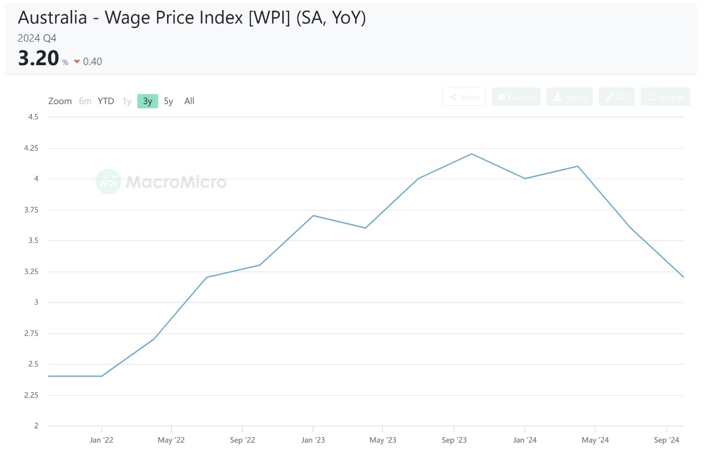Click the MacroMicro watermark logo
This screenshot has height=464, width=715.
click(x=162, y=181)
